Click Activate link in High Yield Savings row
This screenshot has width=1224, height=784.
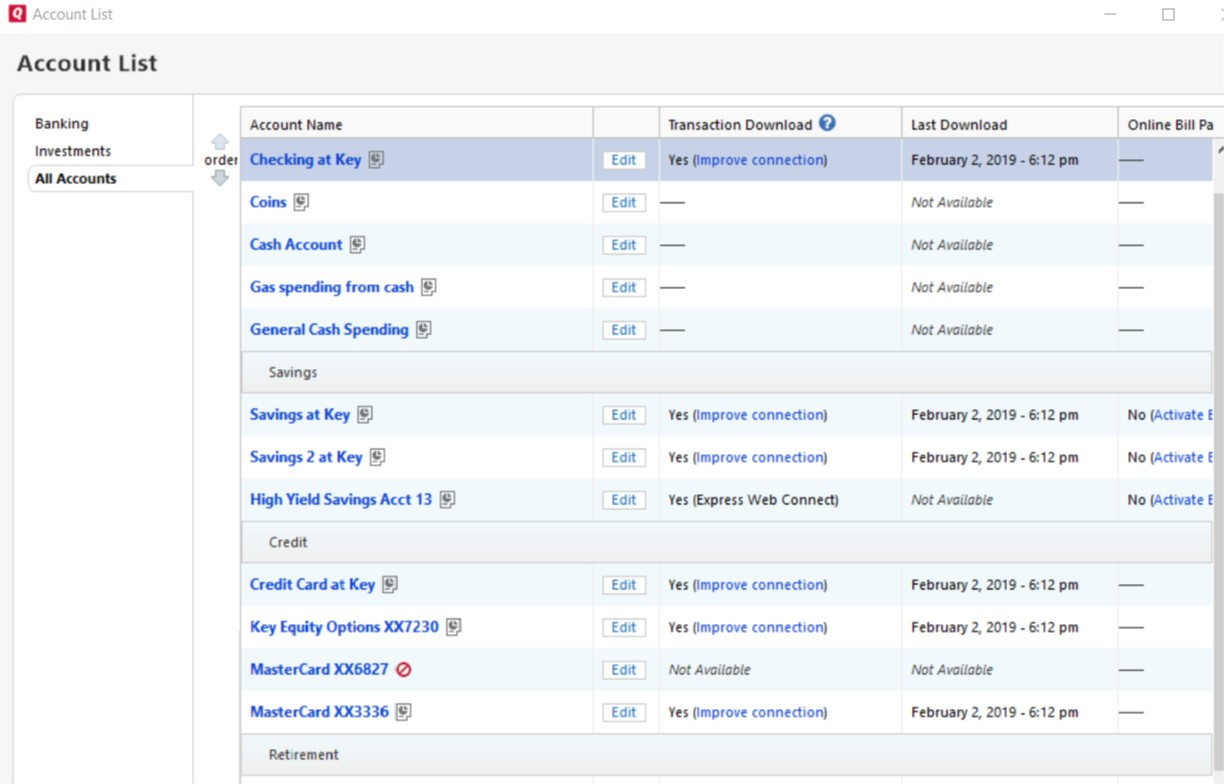1183,500
